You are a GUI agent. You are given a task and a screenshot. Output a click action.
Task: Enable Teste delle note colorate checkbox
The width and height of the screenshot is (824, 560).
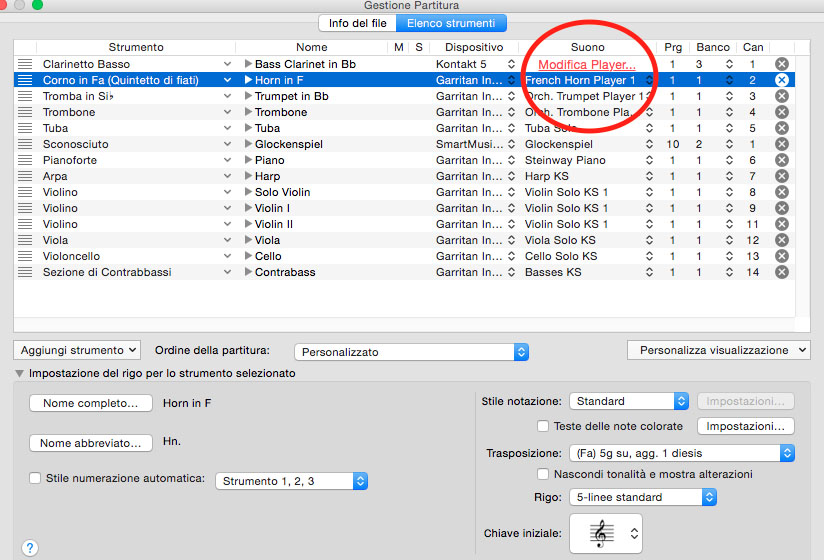[x=545, y=426]
